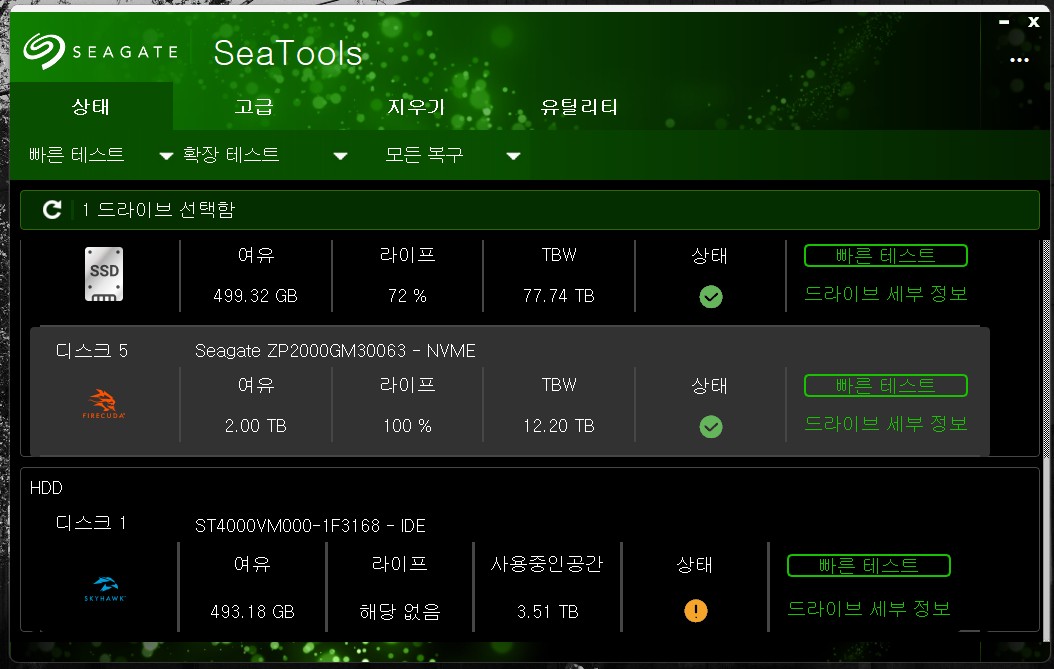The width and height of the screenshot is (1054, 669).
Task: Click the '72 %' life value
Action: pos(407,296)
